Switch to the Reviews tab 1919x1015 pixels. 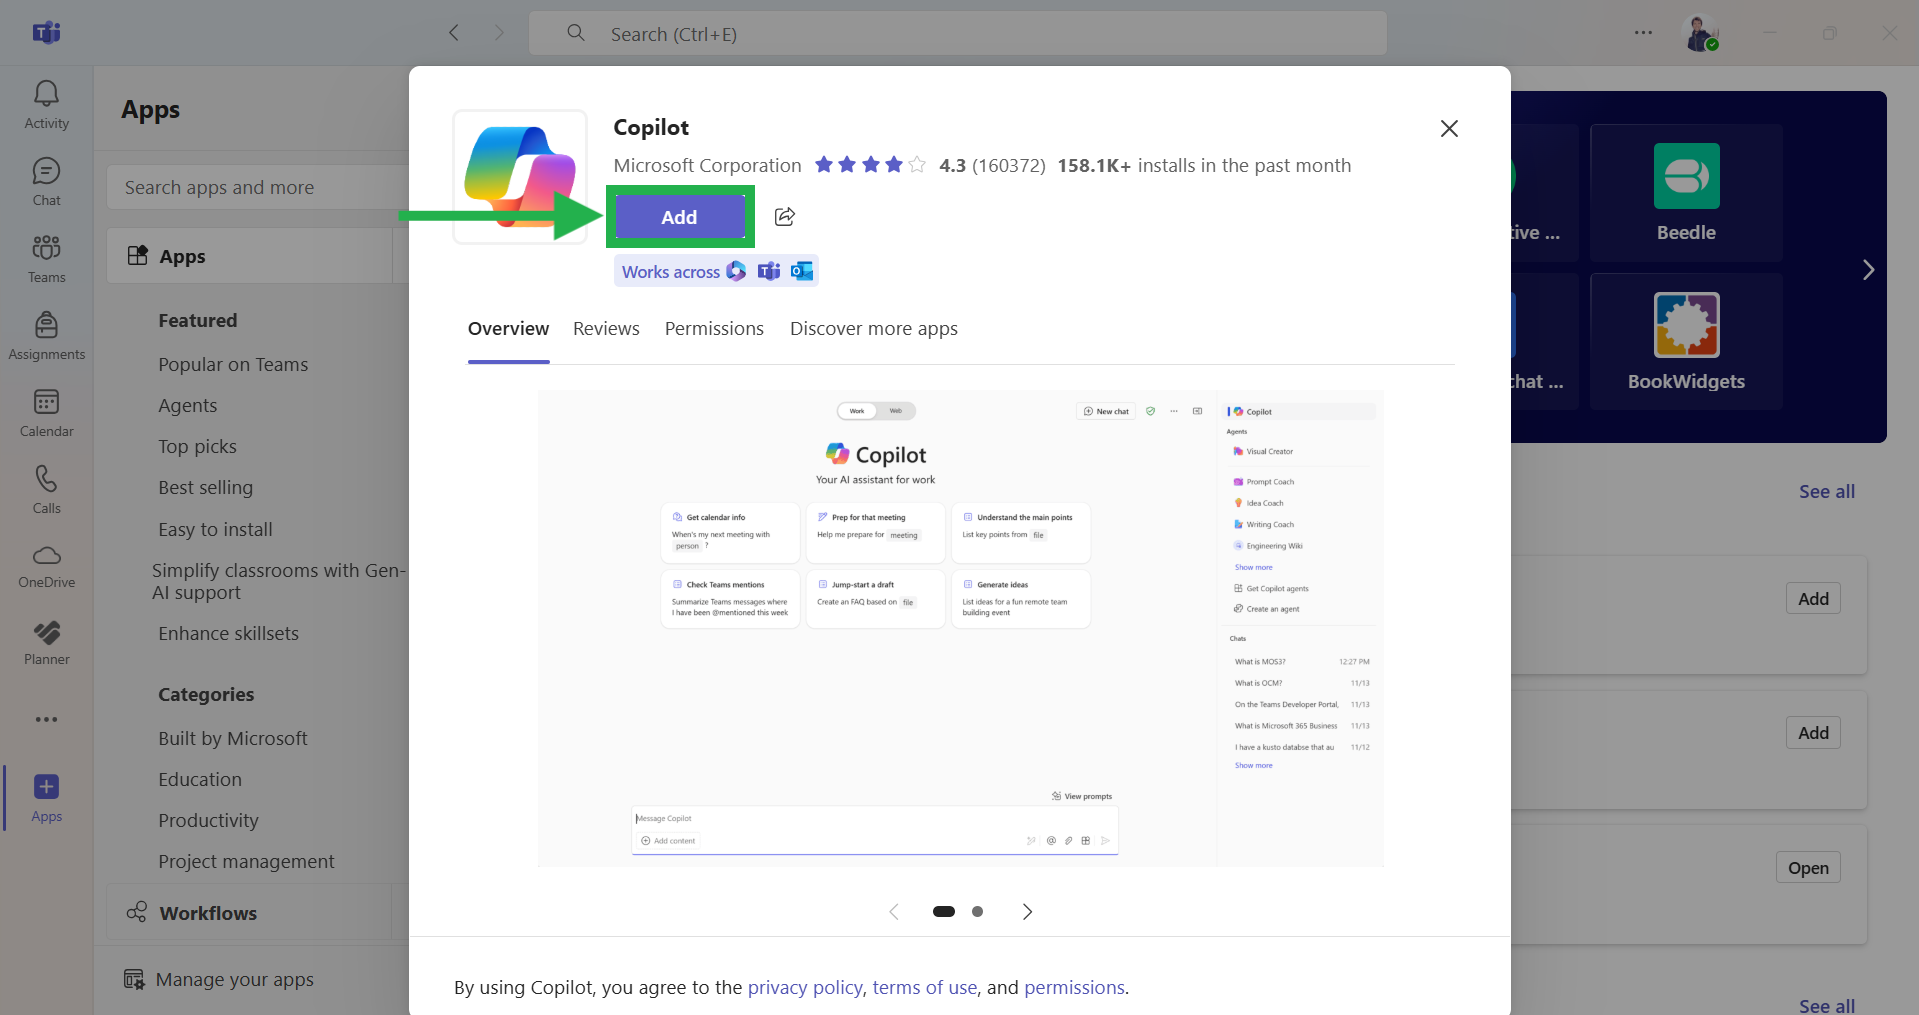click(x=606, y=329)
